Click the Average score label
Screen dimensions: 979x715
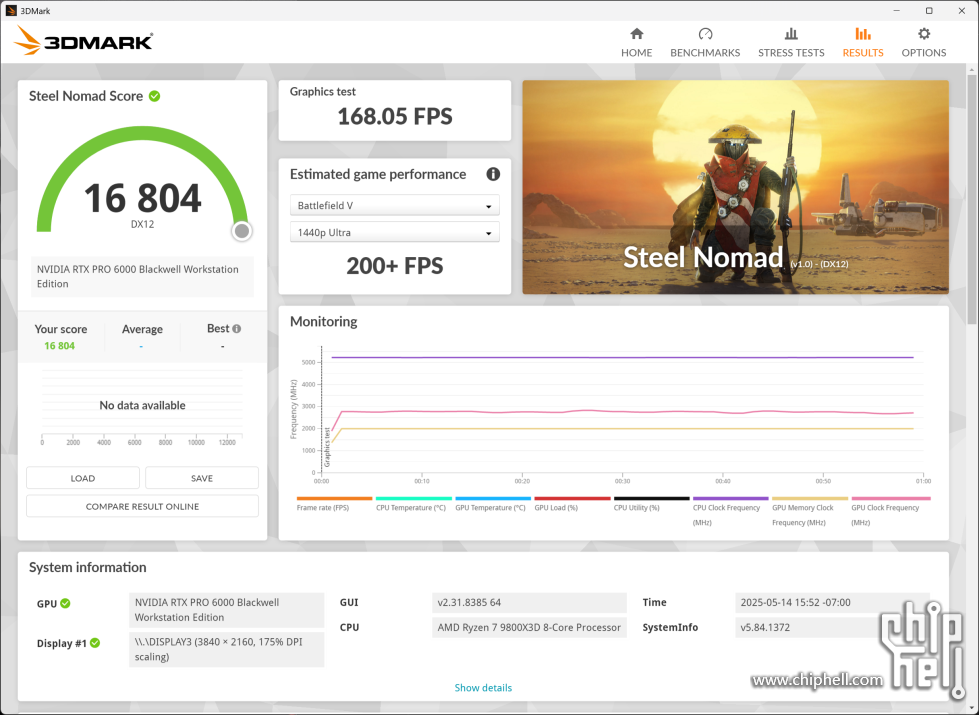click(142, 329)
